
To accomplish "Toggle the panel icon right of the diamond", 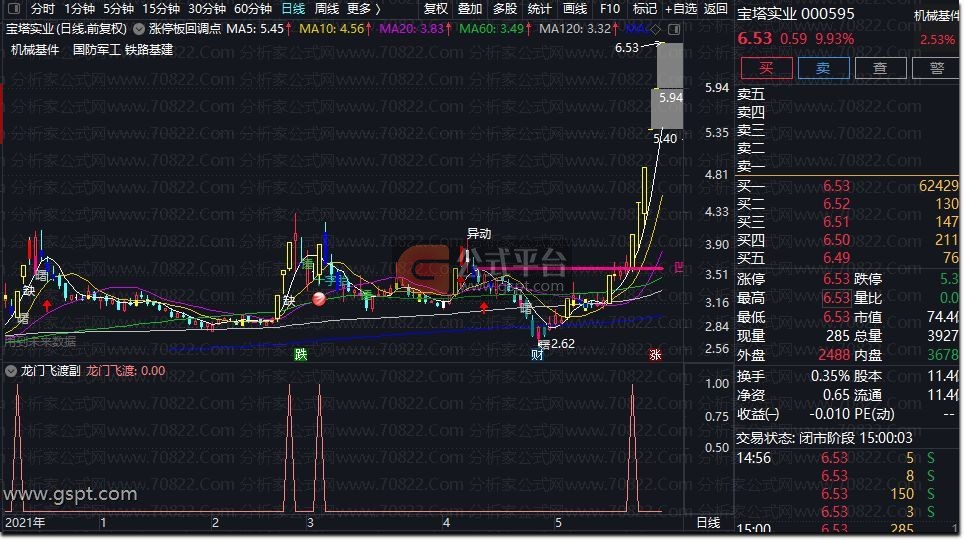I will [x=674, y=29].
